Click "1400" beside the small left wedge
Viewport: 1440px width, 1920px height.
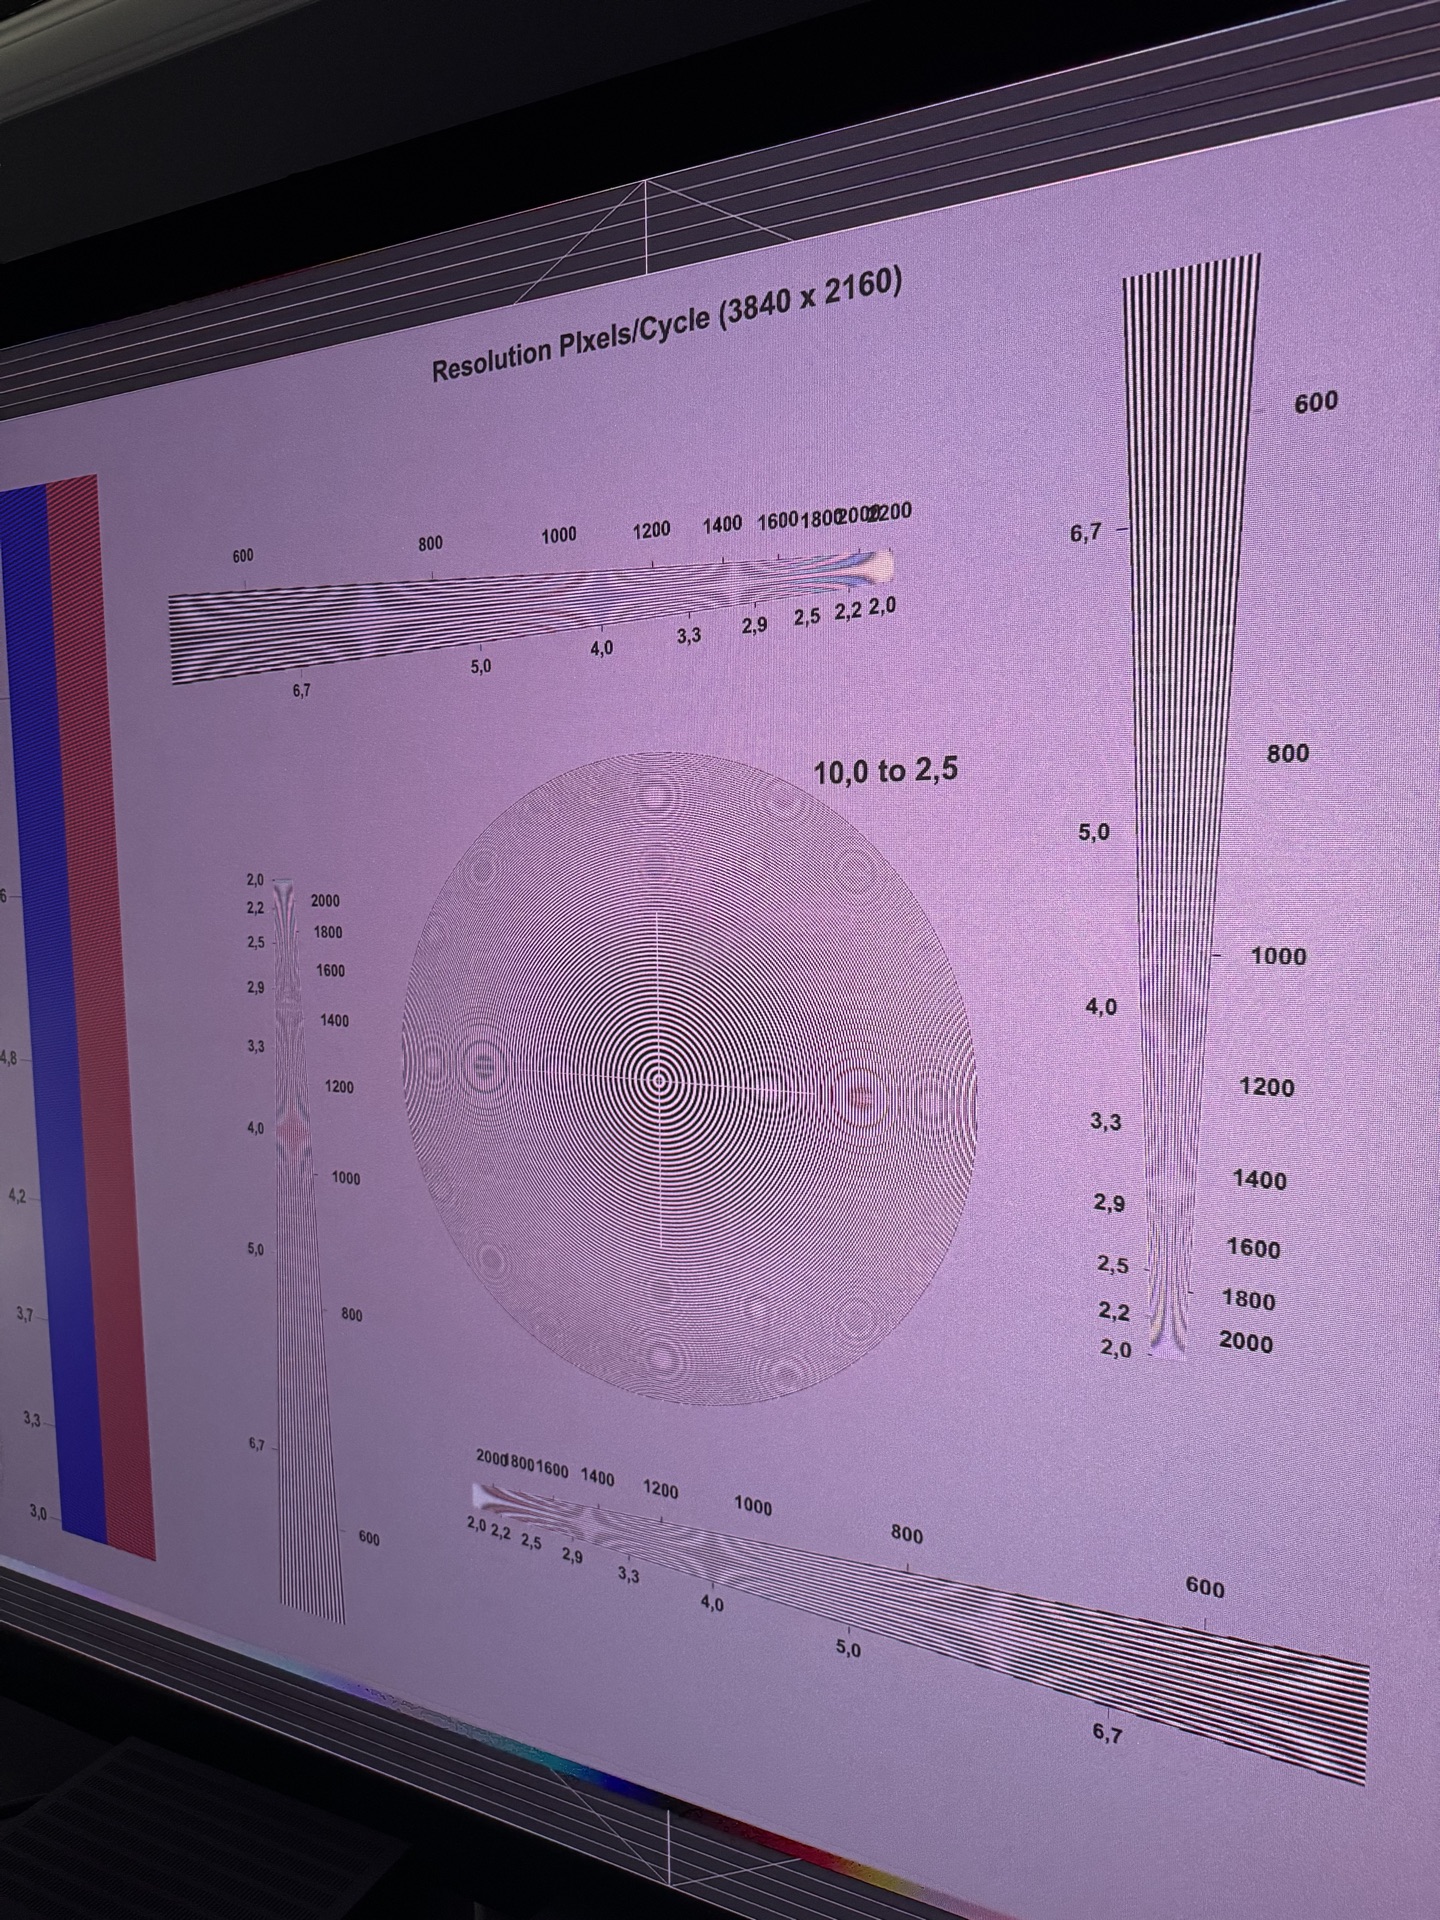pos(334,1020)
